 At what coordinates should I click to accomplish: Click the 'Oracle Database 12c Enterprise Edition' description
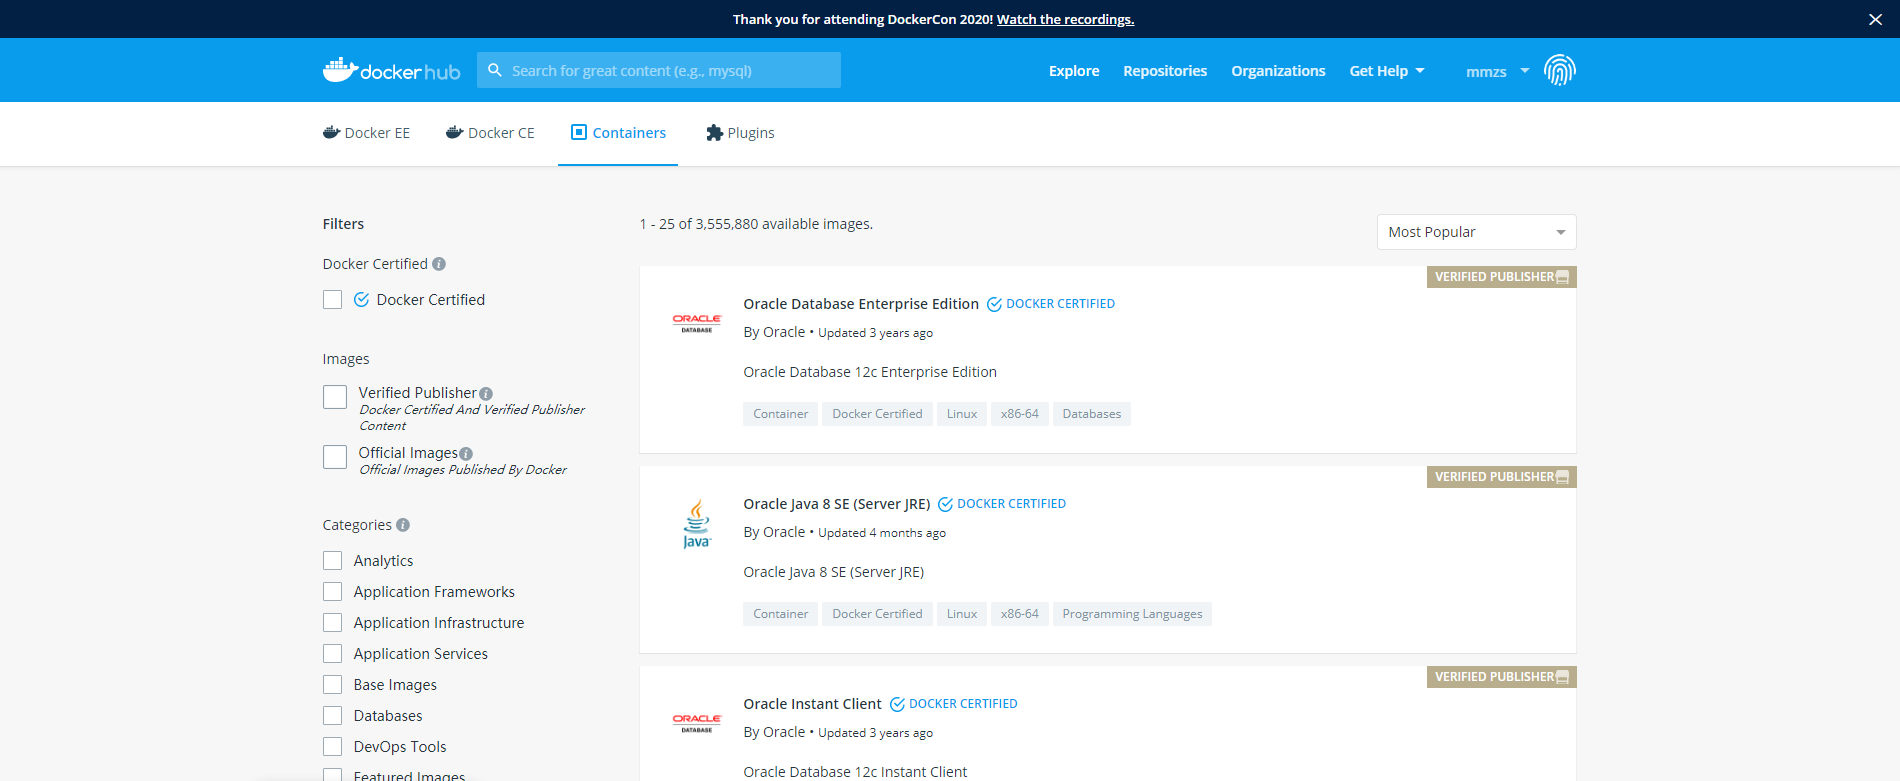pyautogui.click(x=870, y=372)
